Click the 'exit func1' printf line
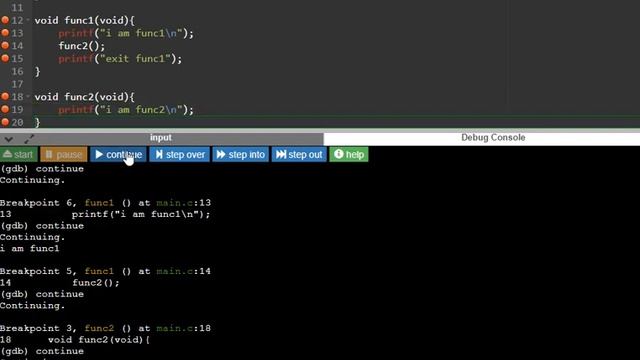Screen dimensions: 640x360 coord(120,59)
